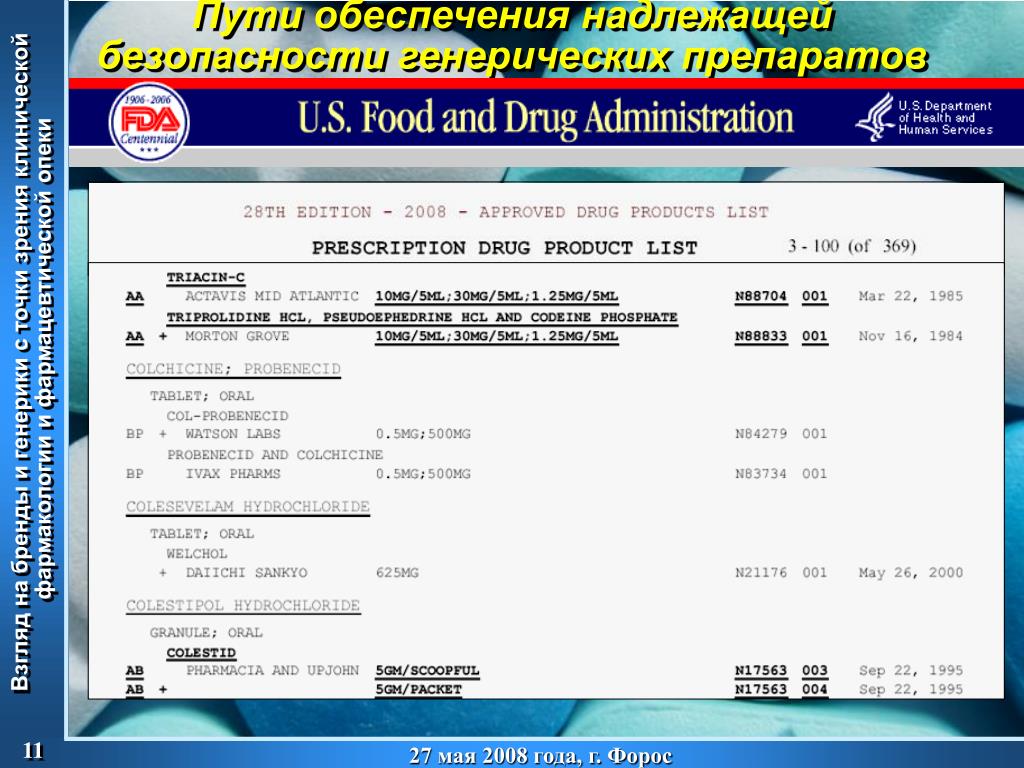The width and height of the screenshot is (1024, 768).
Task: Select WATSON LABS manufacturer text
Action: pyautogui.click(x=232, y=434)
